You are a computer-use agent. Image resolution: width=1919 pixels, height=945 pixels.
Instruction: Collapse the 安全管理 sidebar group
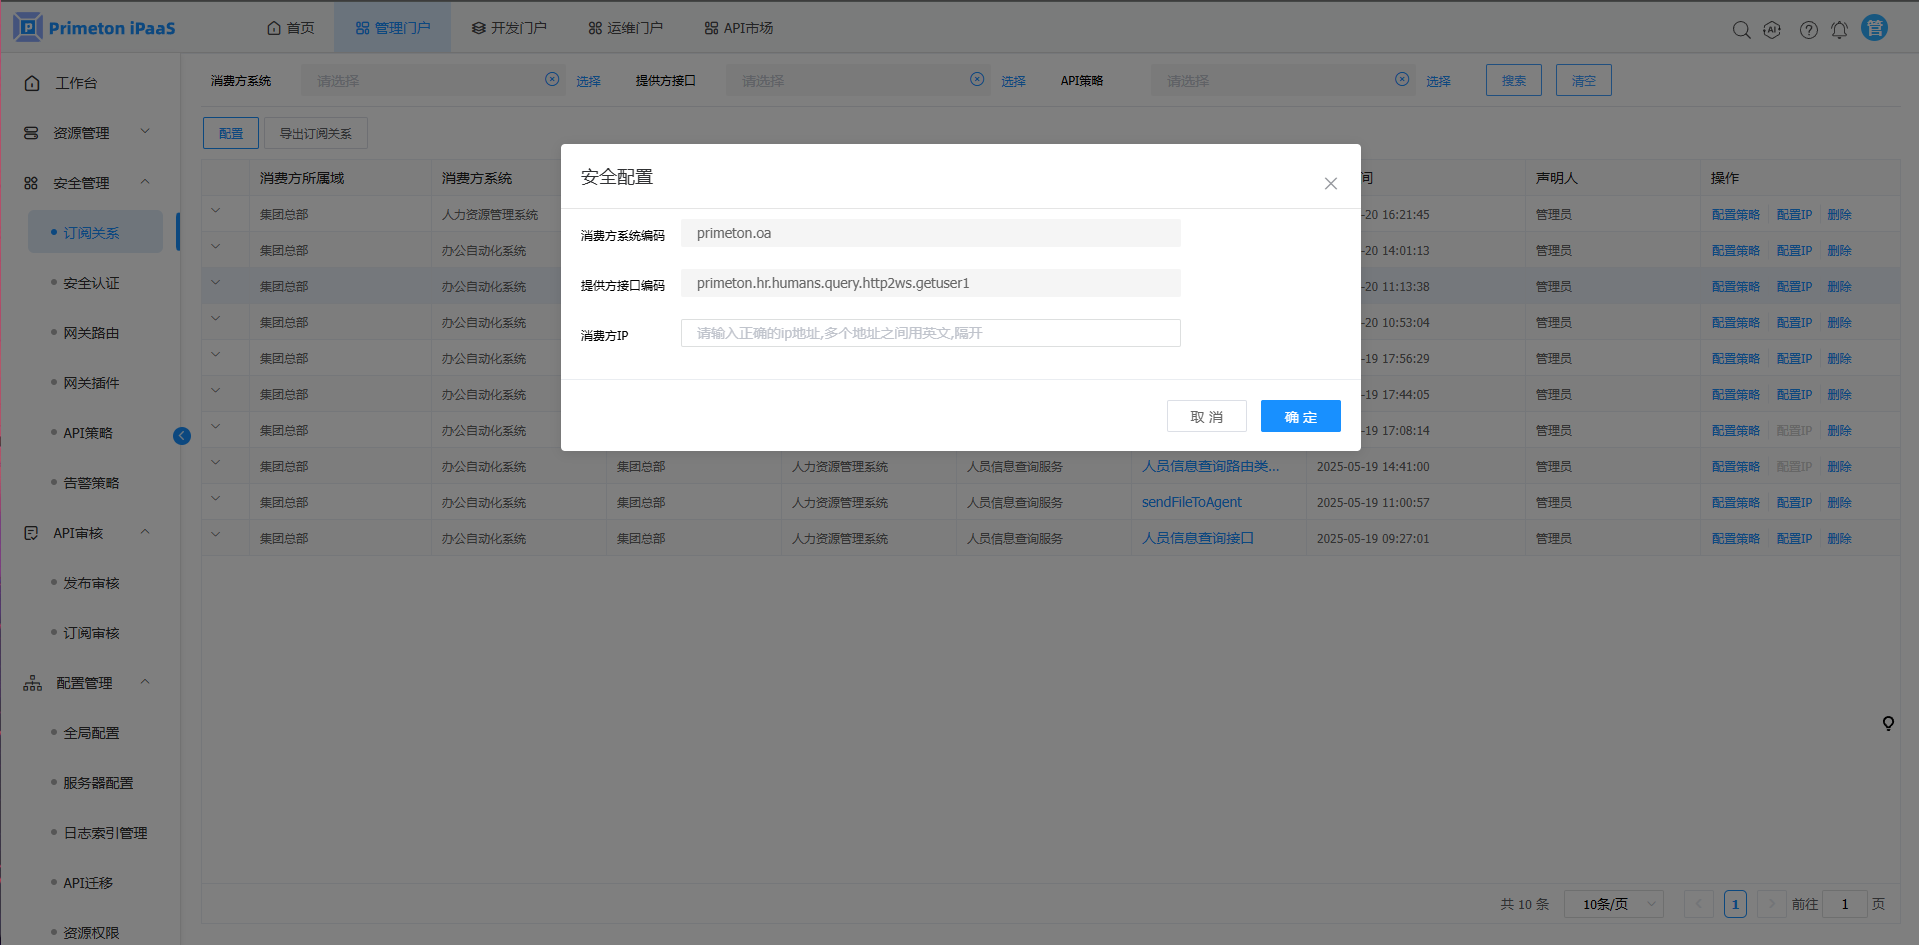click(x=145, y=182)
